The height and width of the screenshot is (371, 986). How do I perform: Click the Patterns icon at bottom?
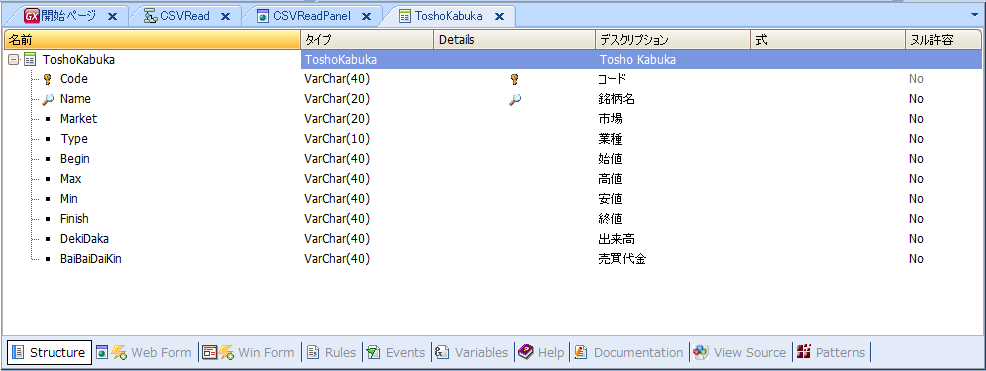pyautogui.click(x=804, y=352)
